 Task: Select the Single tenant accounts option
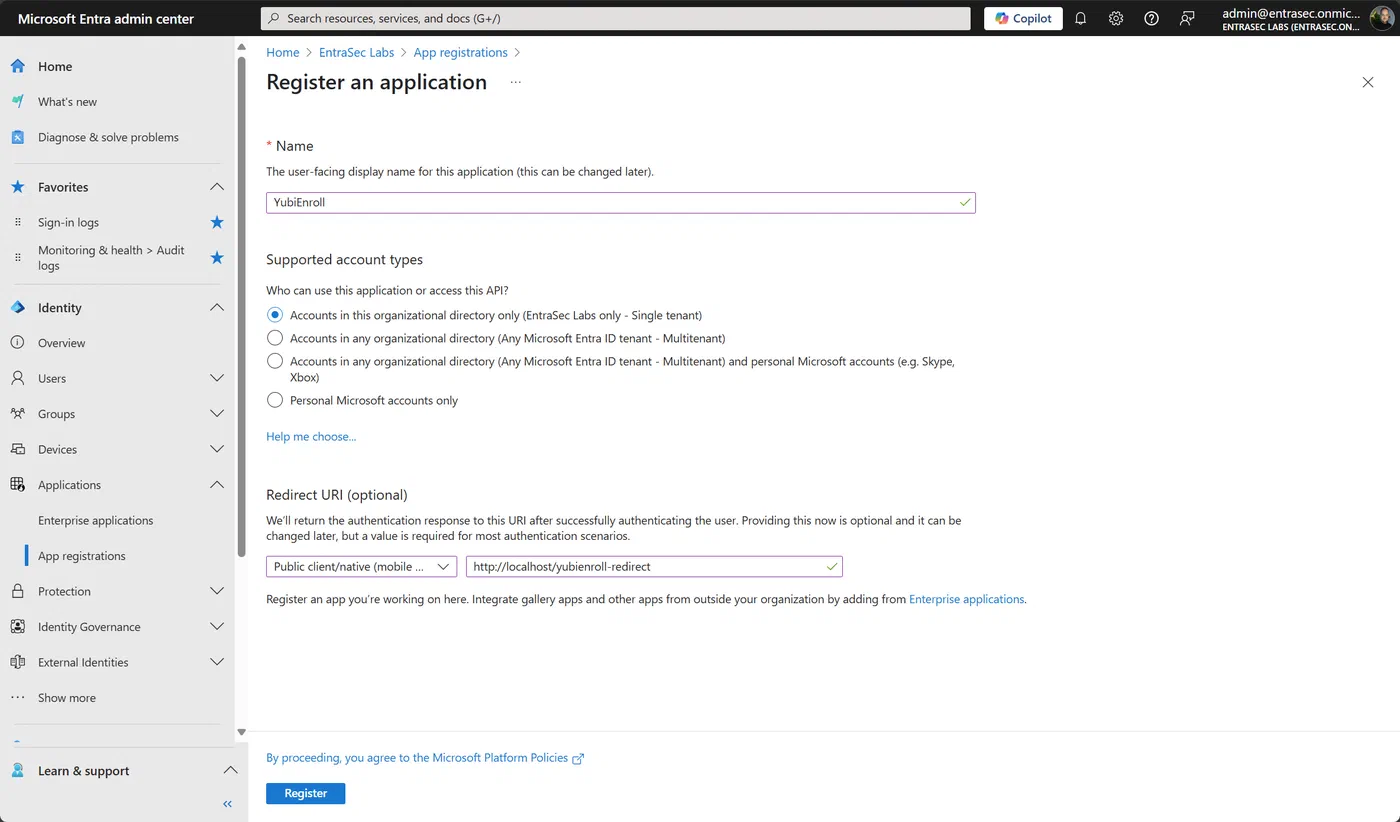coord(275,315)
